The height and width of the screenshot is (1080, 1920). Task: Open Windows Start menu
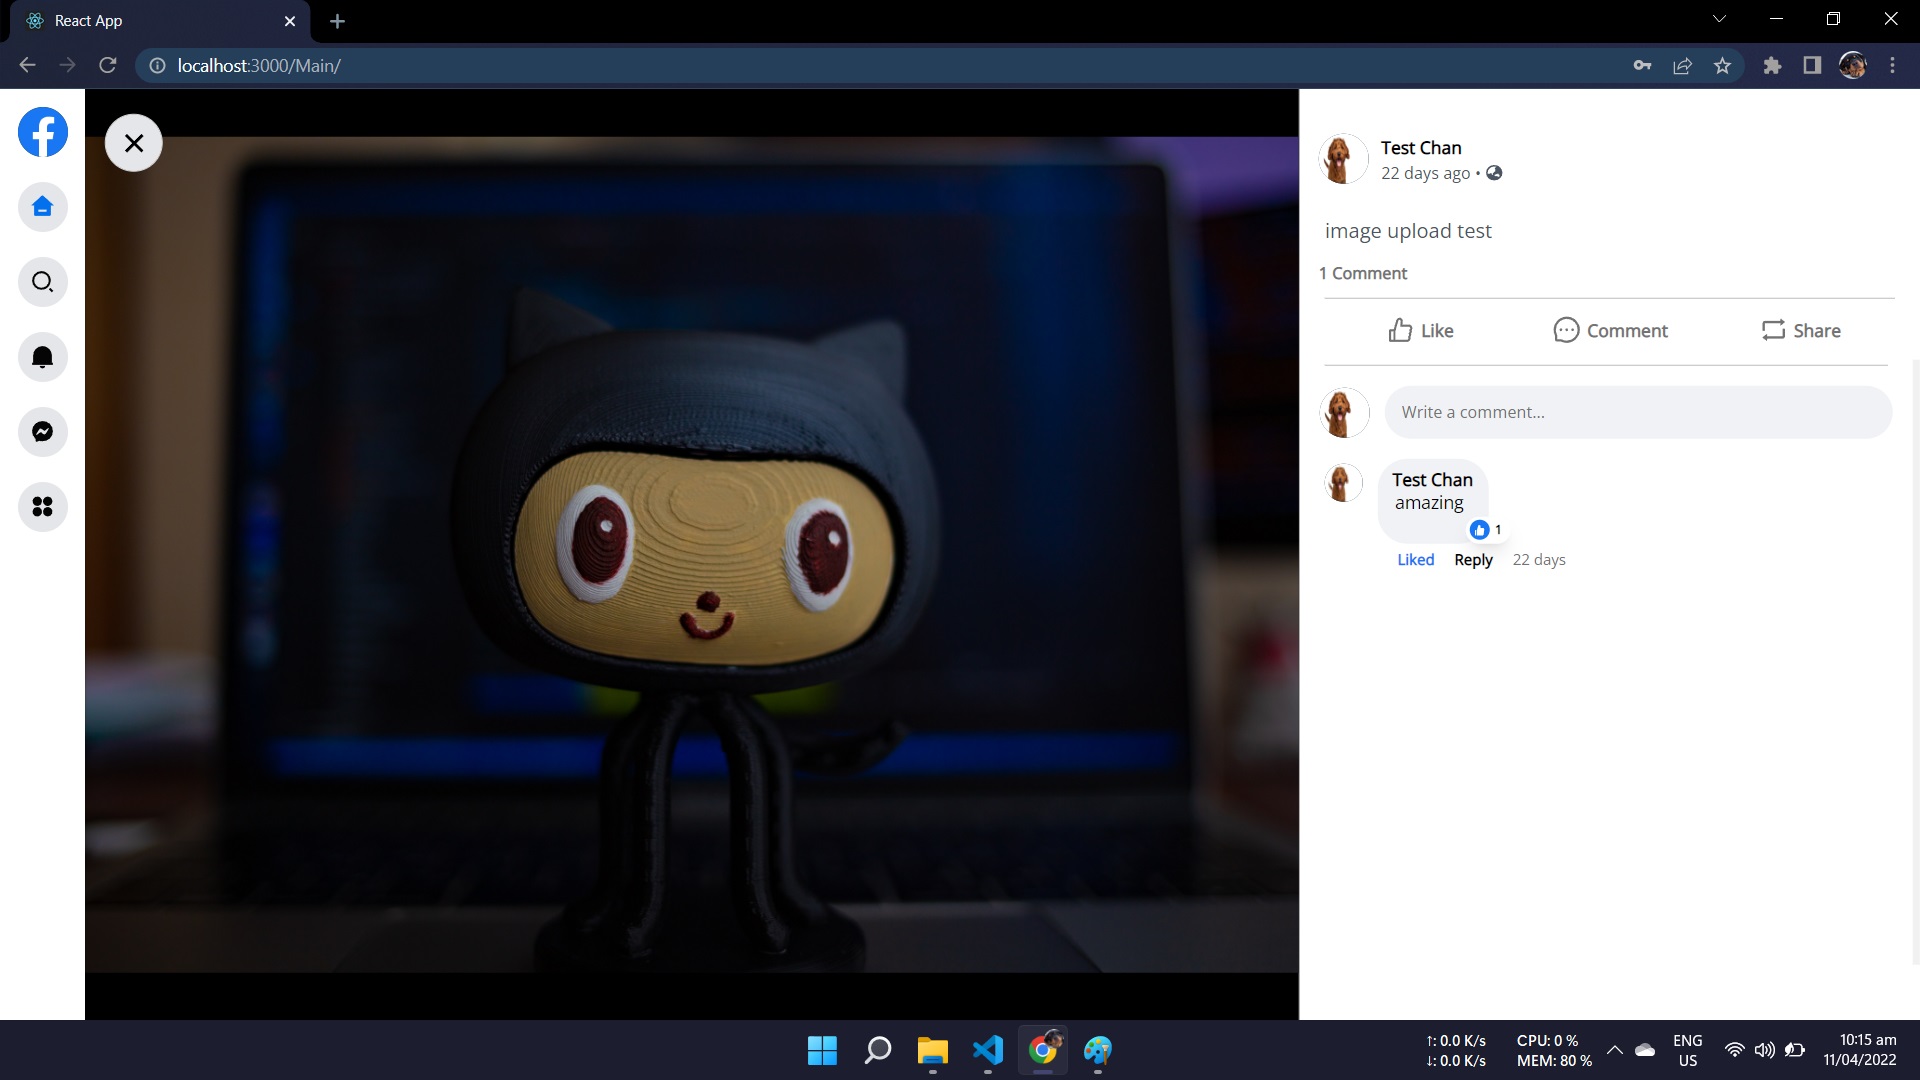(x=822, y=1050)
